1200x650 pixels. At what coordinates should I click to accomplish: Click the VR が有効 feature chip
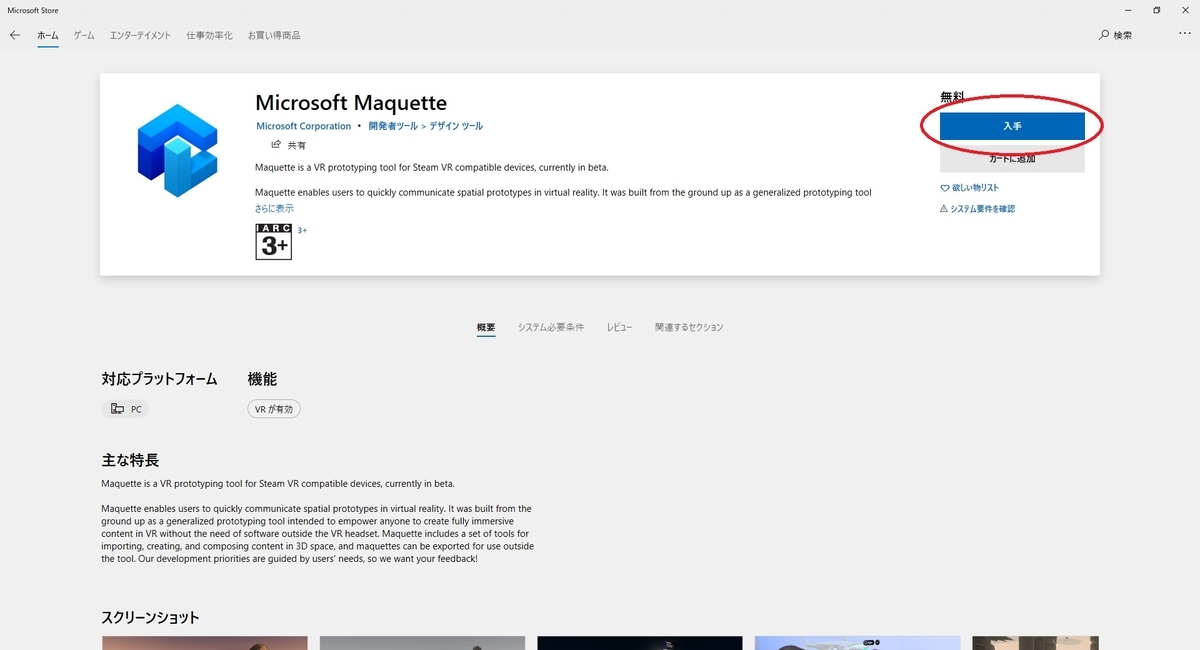point(274,409)
